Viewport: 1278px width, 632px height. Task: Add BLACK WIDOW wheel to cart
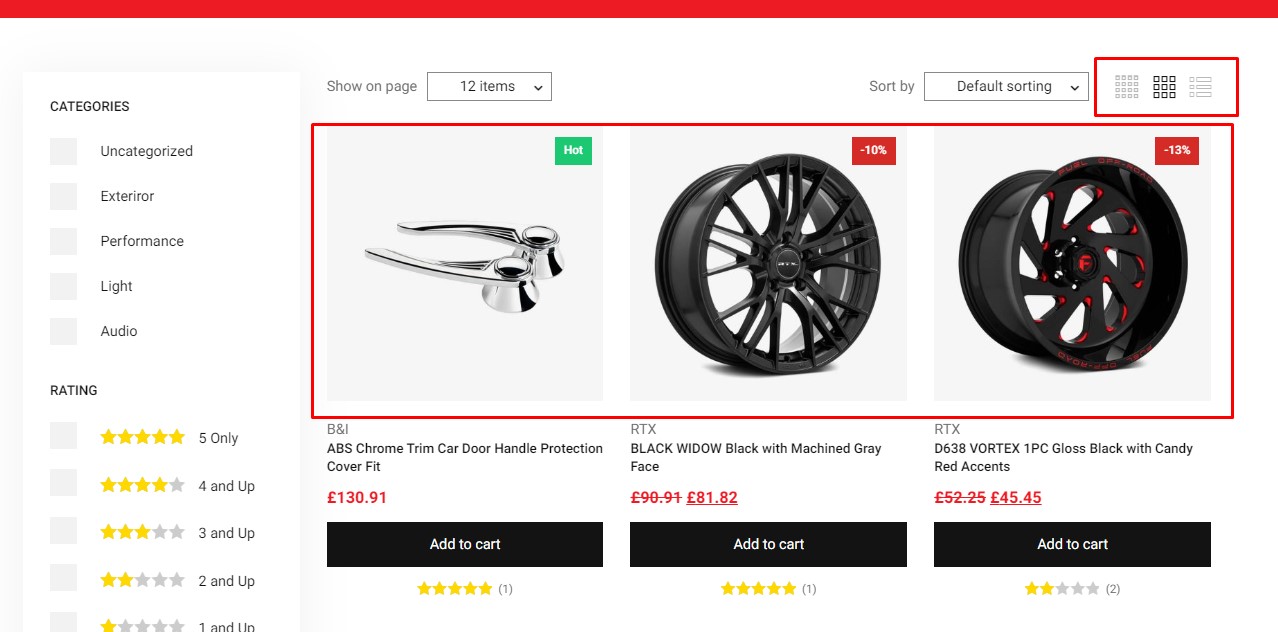pyautogui.click(x=768, y=544)
